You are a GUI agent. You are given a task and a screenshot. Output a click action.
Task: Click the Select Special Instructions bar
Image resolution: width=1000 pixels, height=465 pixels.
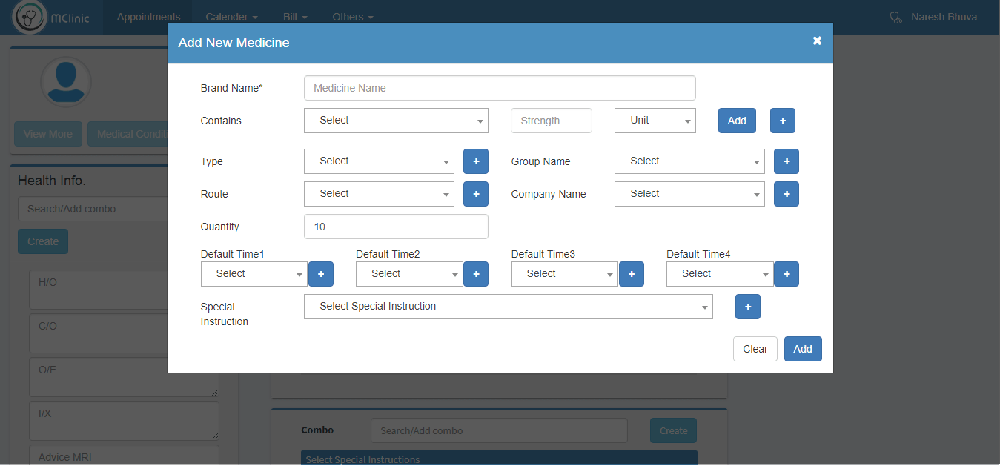[x=499, y=458]
